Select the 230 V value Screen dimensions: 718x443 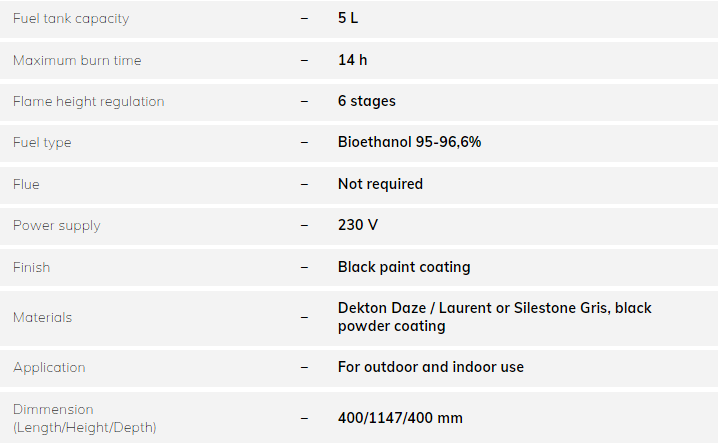(358, 225)
